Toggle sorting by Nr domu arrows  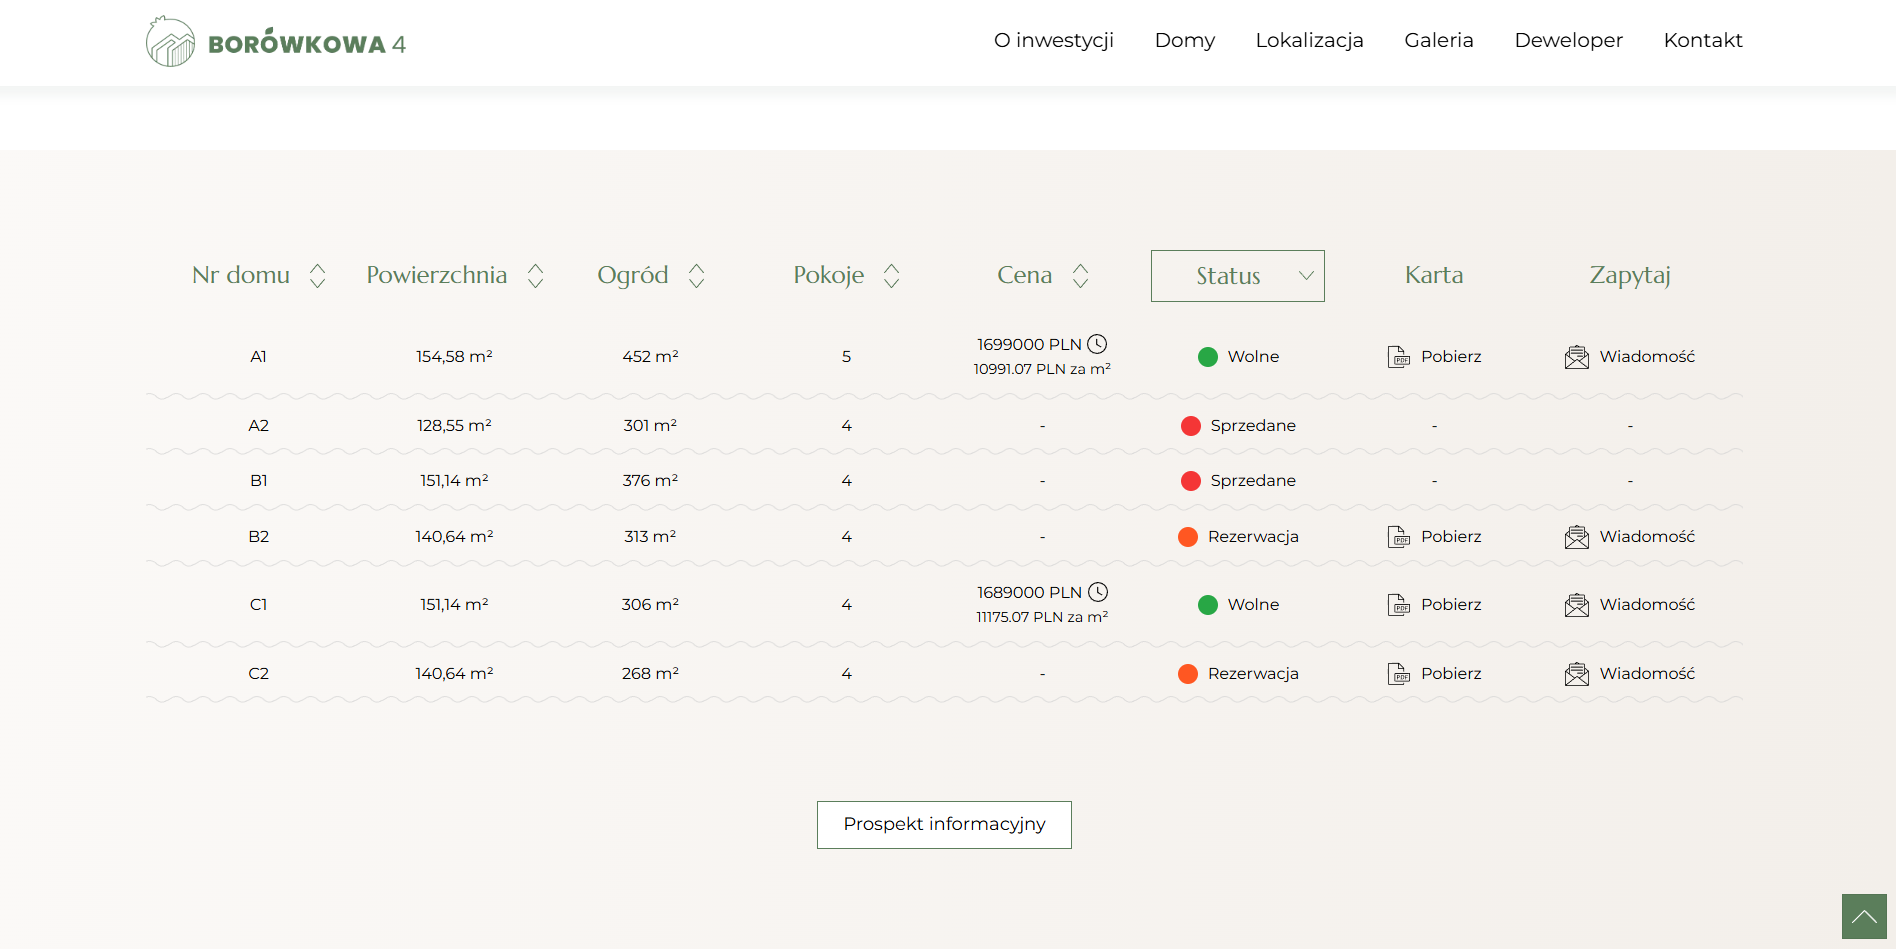[x=318, y=276]
